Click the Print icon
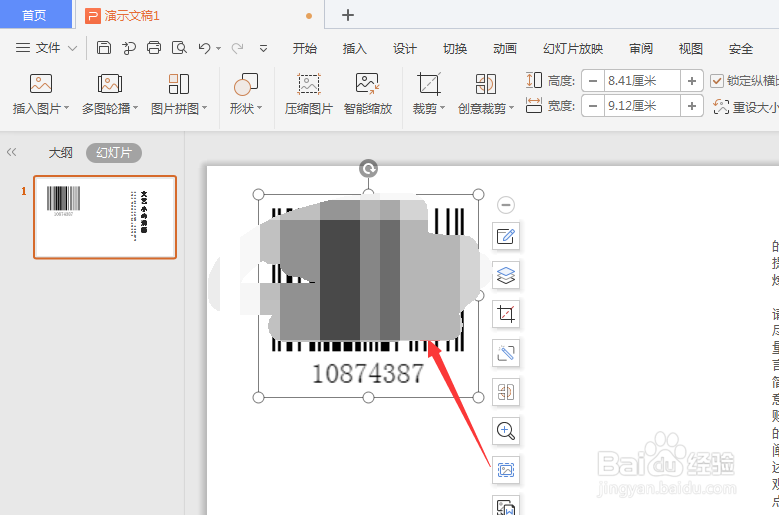The image size is (779, 515). pos(154,48)
